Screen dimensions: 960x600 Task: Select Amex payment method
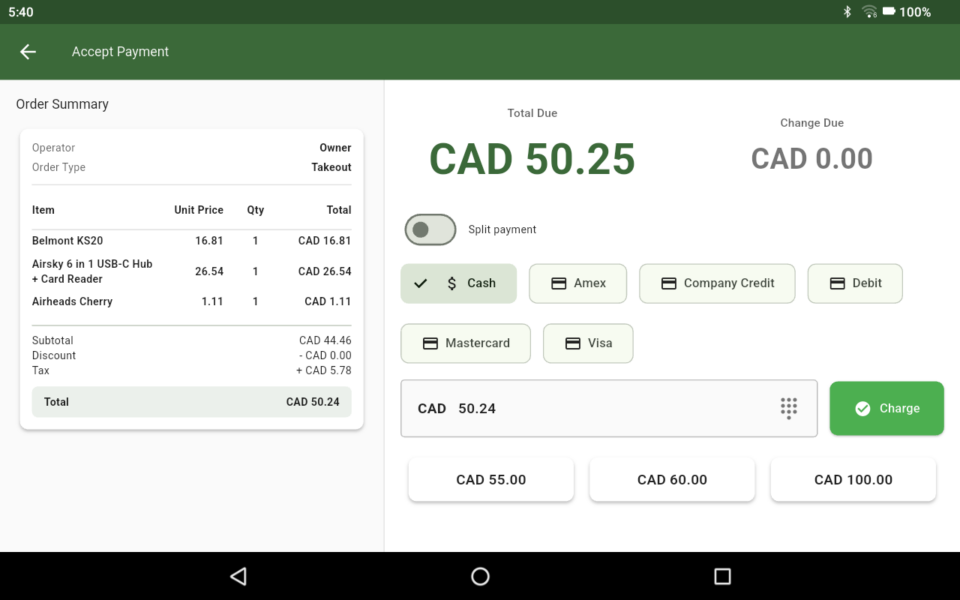click(578, 283)
